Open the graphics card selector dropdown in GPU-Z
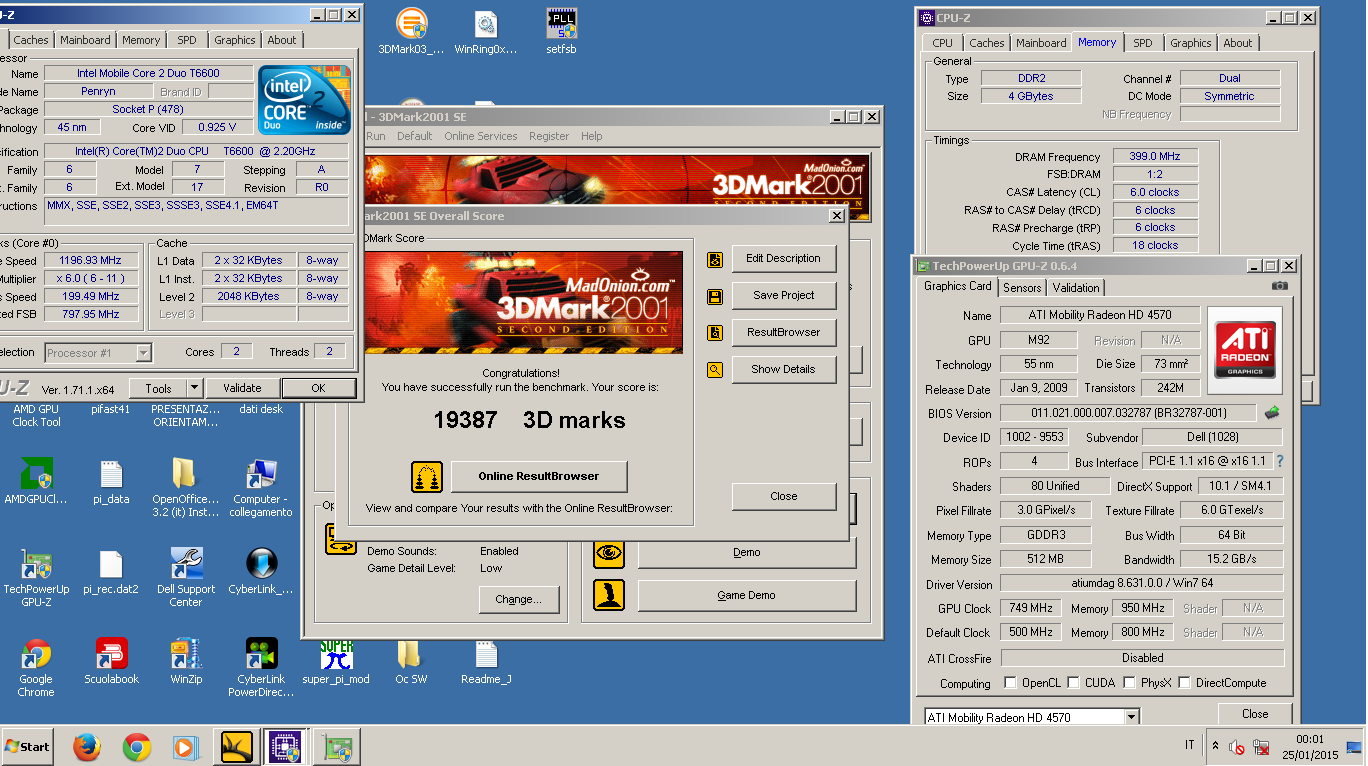1368x766 pixels. click(x=1131, y=717)
